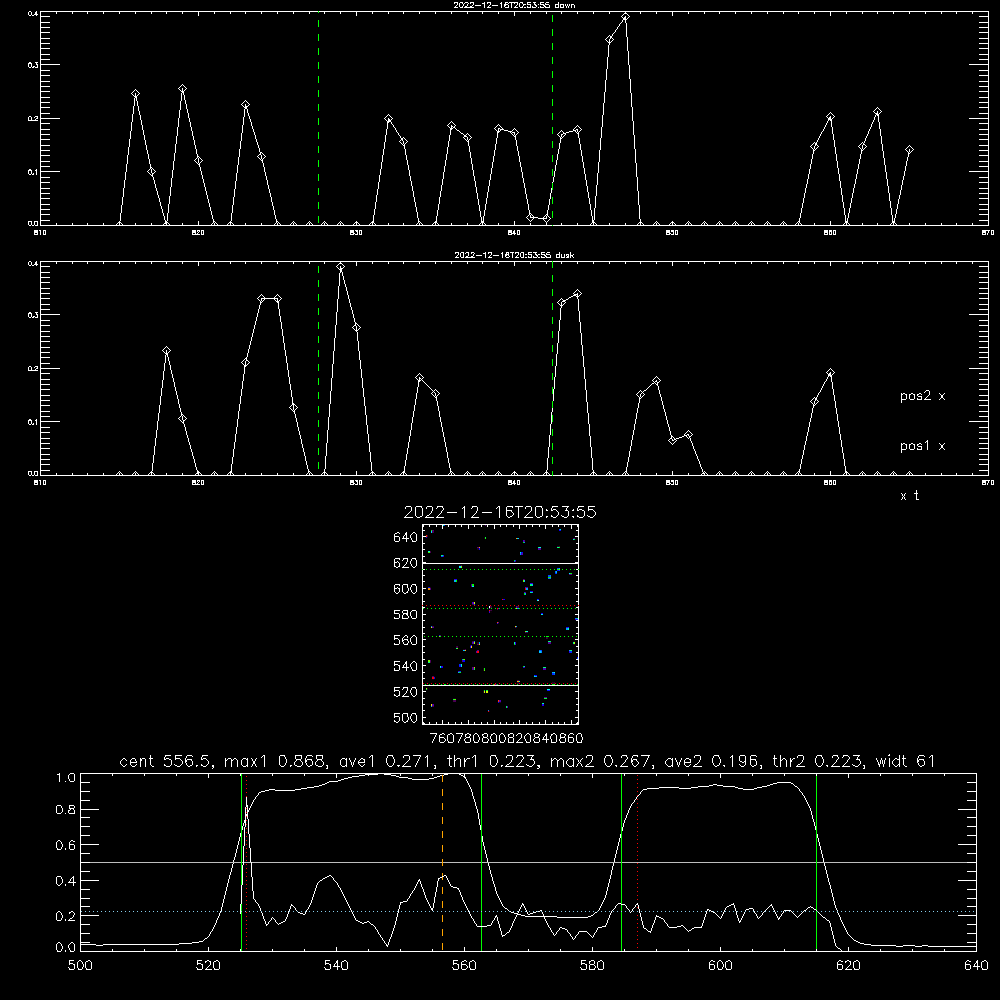Image resolution: width=1000 pixels, height=1000 pixels.
Task: Open the central detector image panel
Action: (500, 624)
